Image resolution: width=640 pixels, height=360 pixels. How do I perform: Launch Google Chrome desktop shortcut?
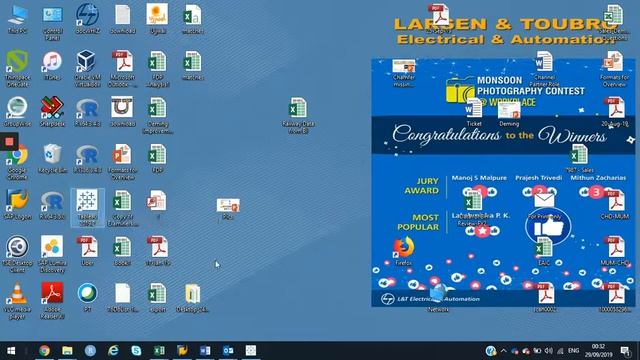pyautogui.click(x=17, y=162)
